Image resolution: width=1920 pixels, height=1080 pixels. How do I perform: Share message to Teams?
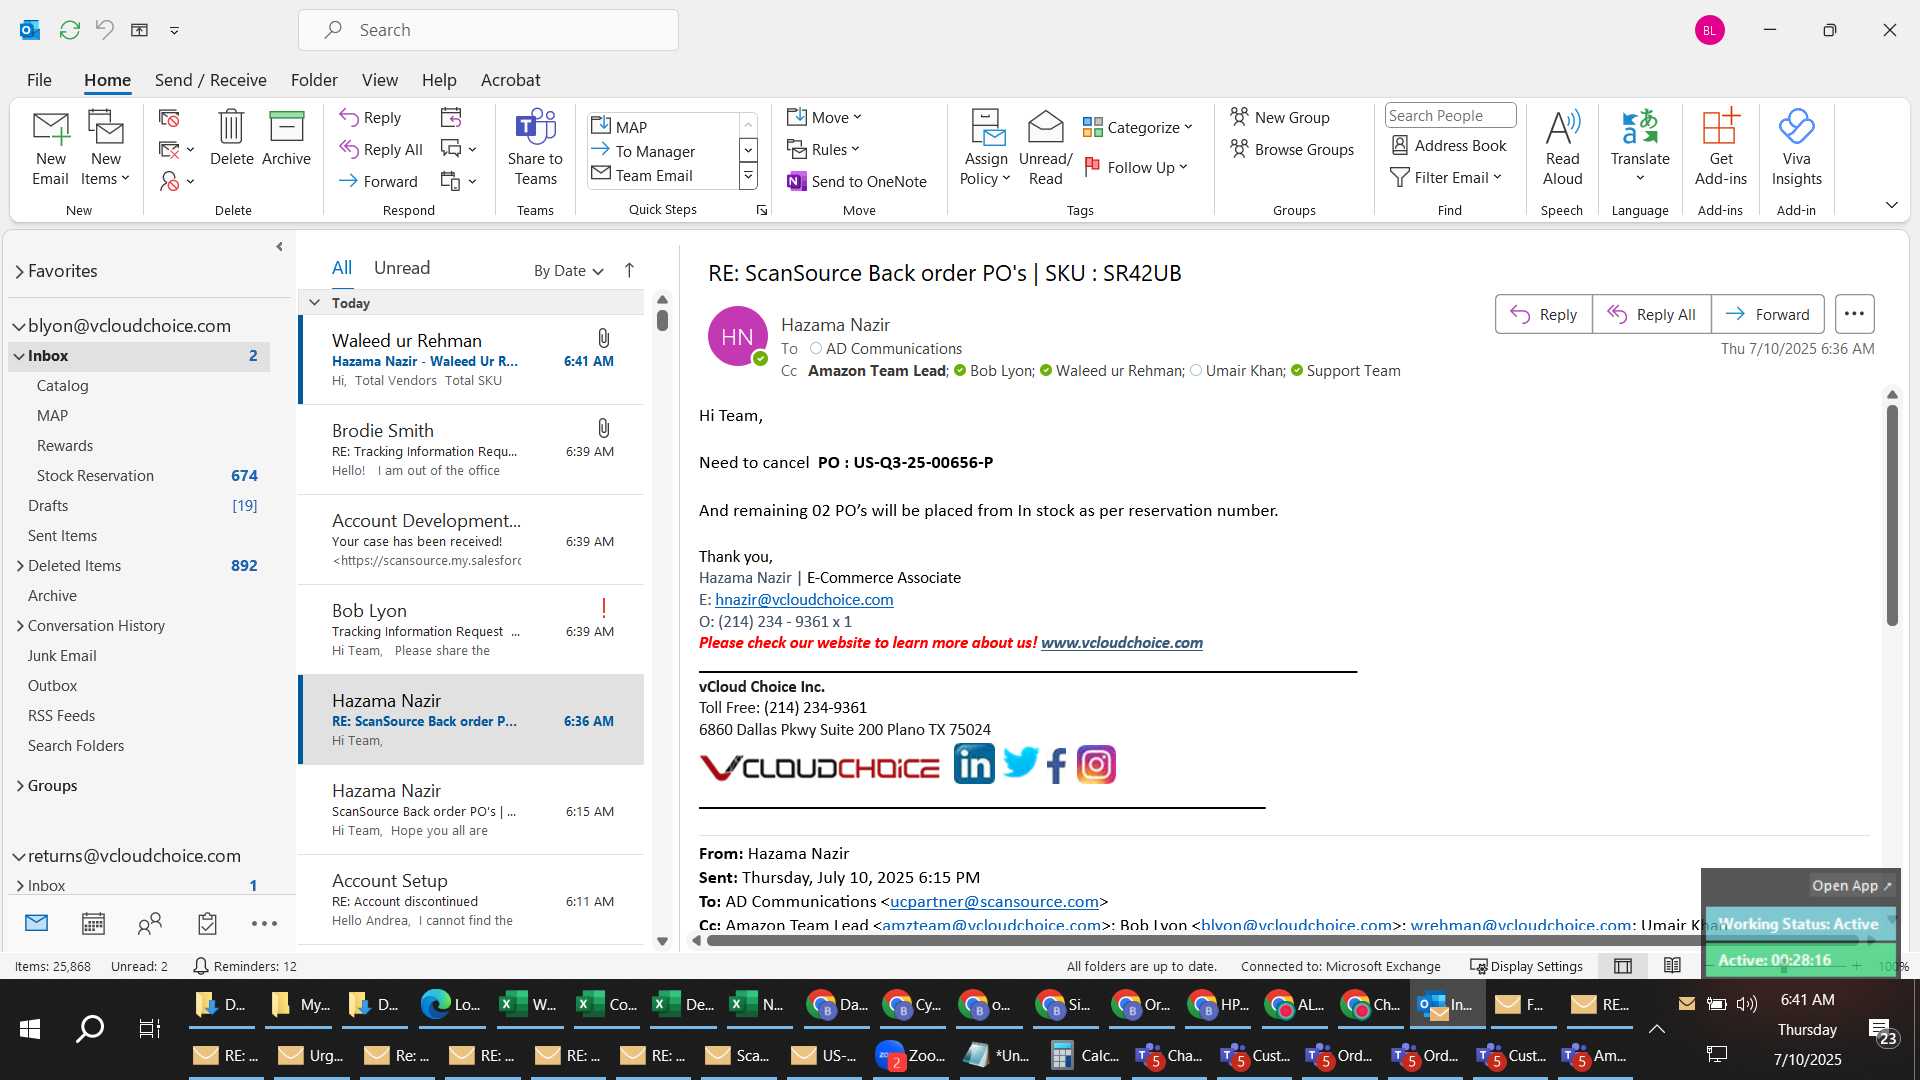tap(535, 148)
